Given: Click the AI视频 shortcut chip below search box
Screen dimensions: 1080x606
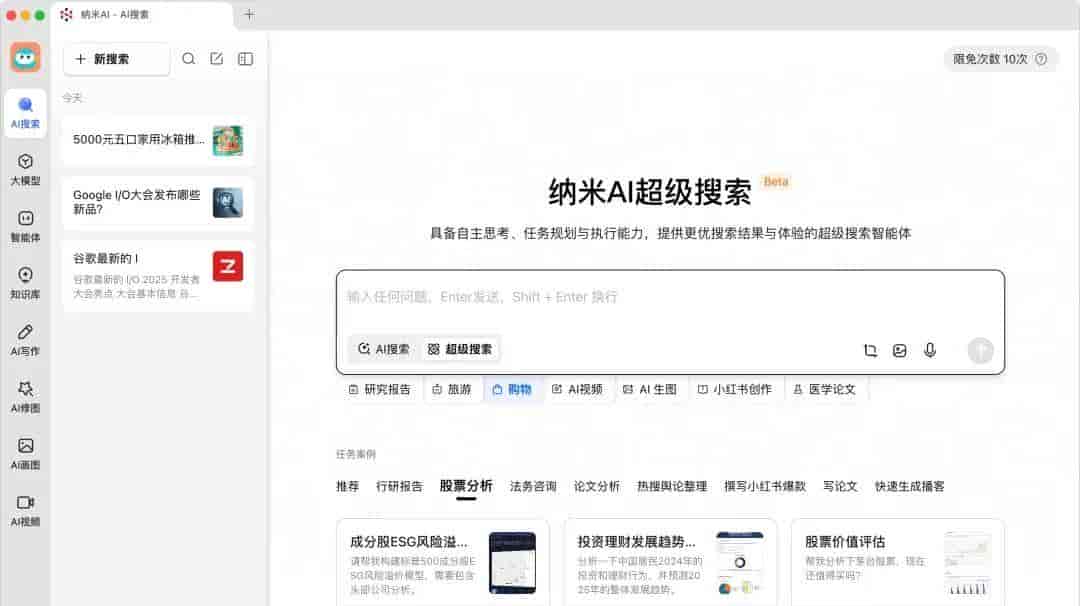Looking at the screenshot, I should pos(577,389).
